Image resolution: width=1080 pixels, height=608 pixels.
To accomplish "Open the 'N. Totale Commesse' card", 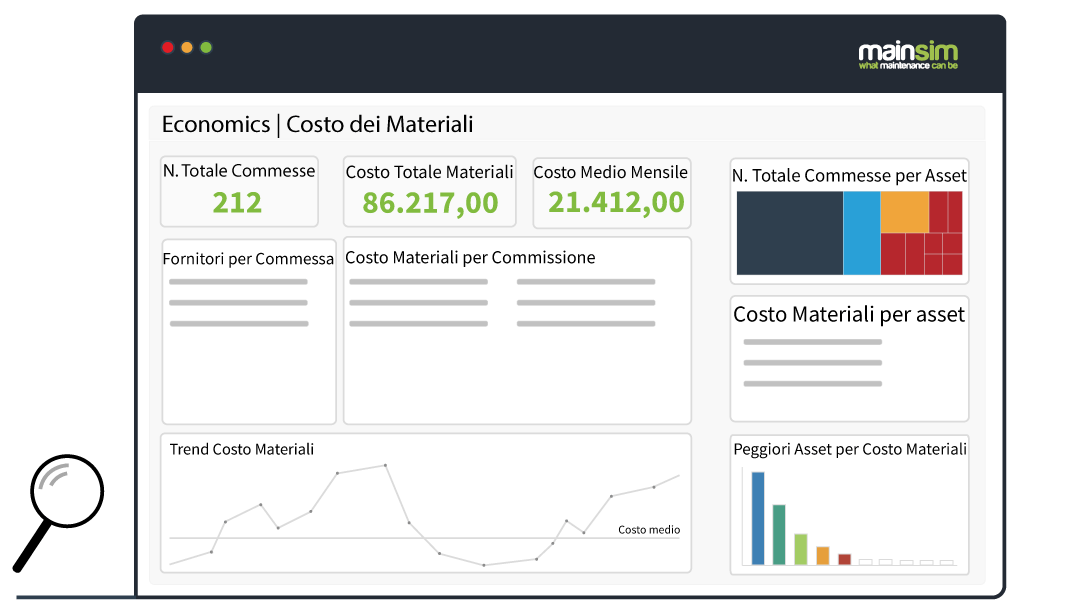I will pyautogui.click(x=240, y=191).
